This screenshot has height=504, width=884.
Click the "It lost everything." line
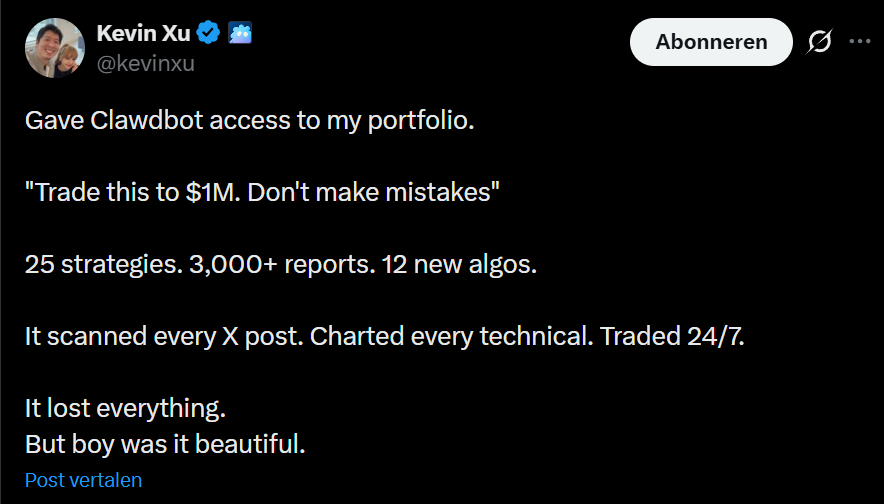(x=126, y=408)
